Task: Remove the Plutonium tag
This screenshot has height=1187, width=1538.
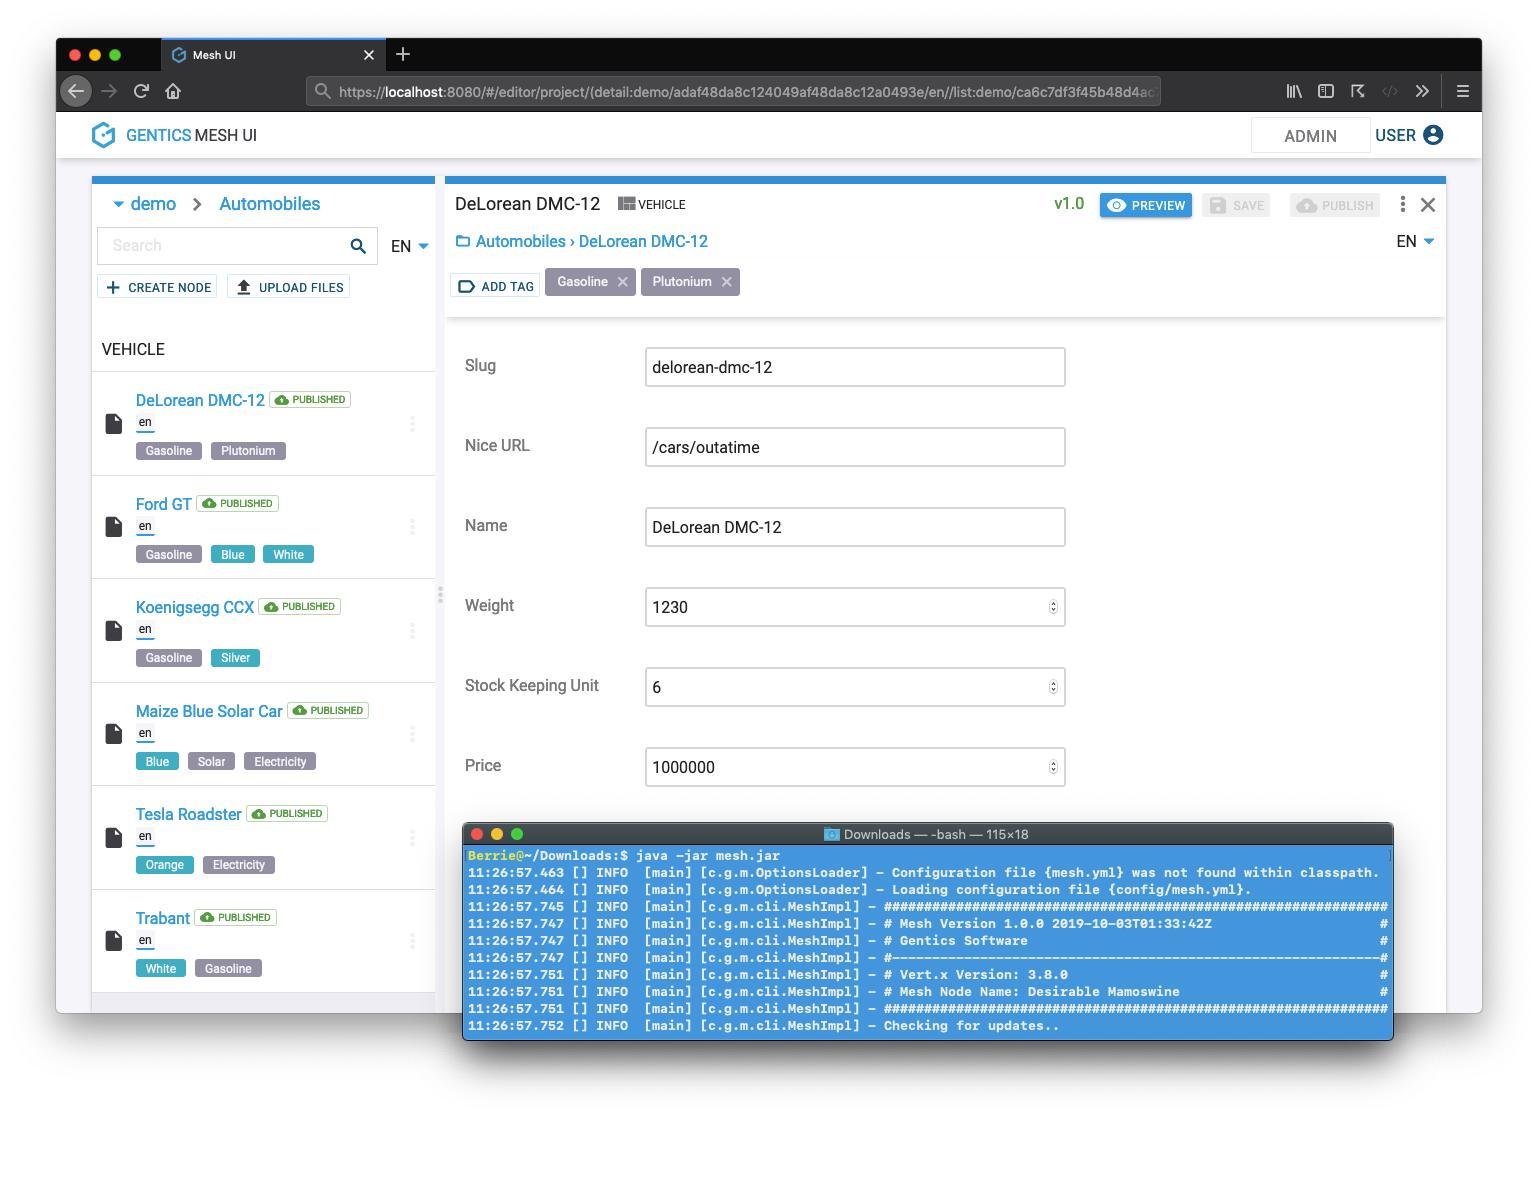Action: tap(727, 282)
